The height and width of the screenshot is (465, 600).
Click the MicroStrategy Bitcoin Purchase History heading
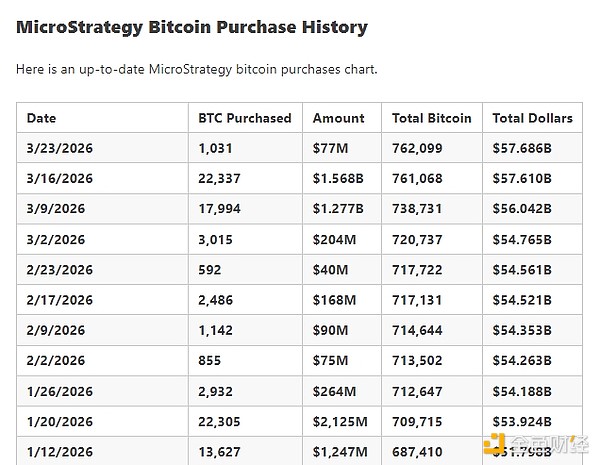tap(192, 28)
